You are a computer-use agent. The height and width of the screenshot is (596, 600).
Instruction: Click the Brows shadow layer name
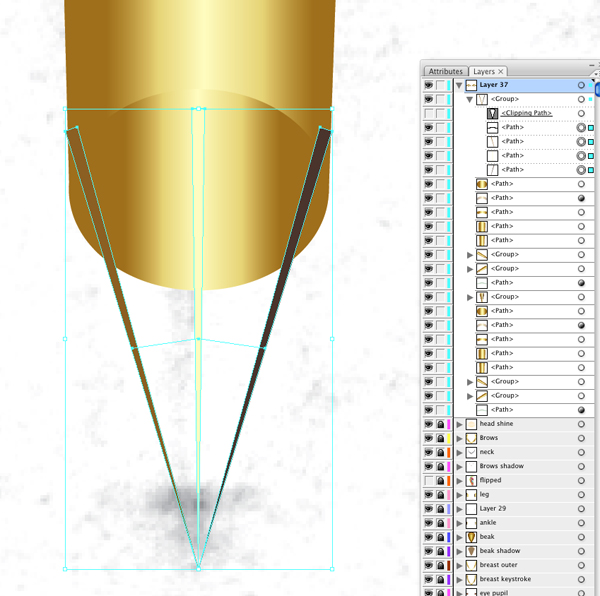pos(501,466)
